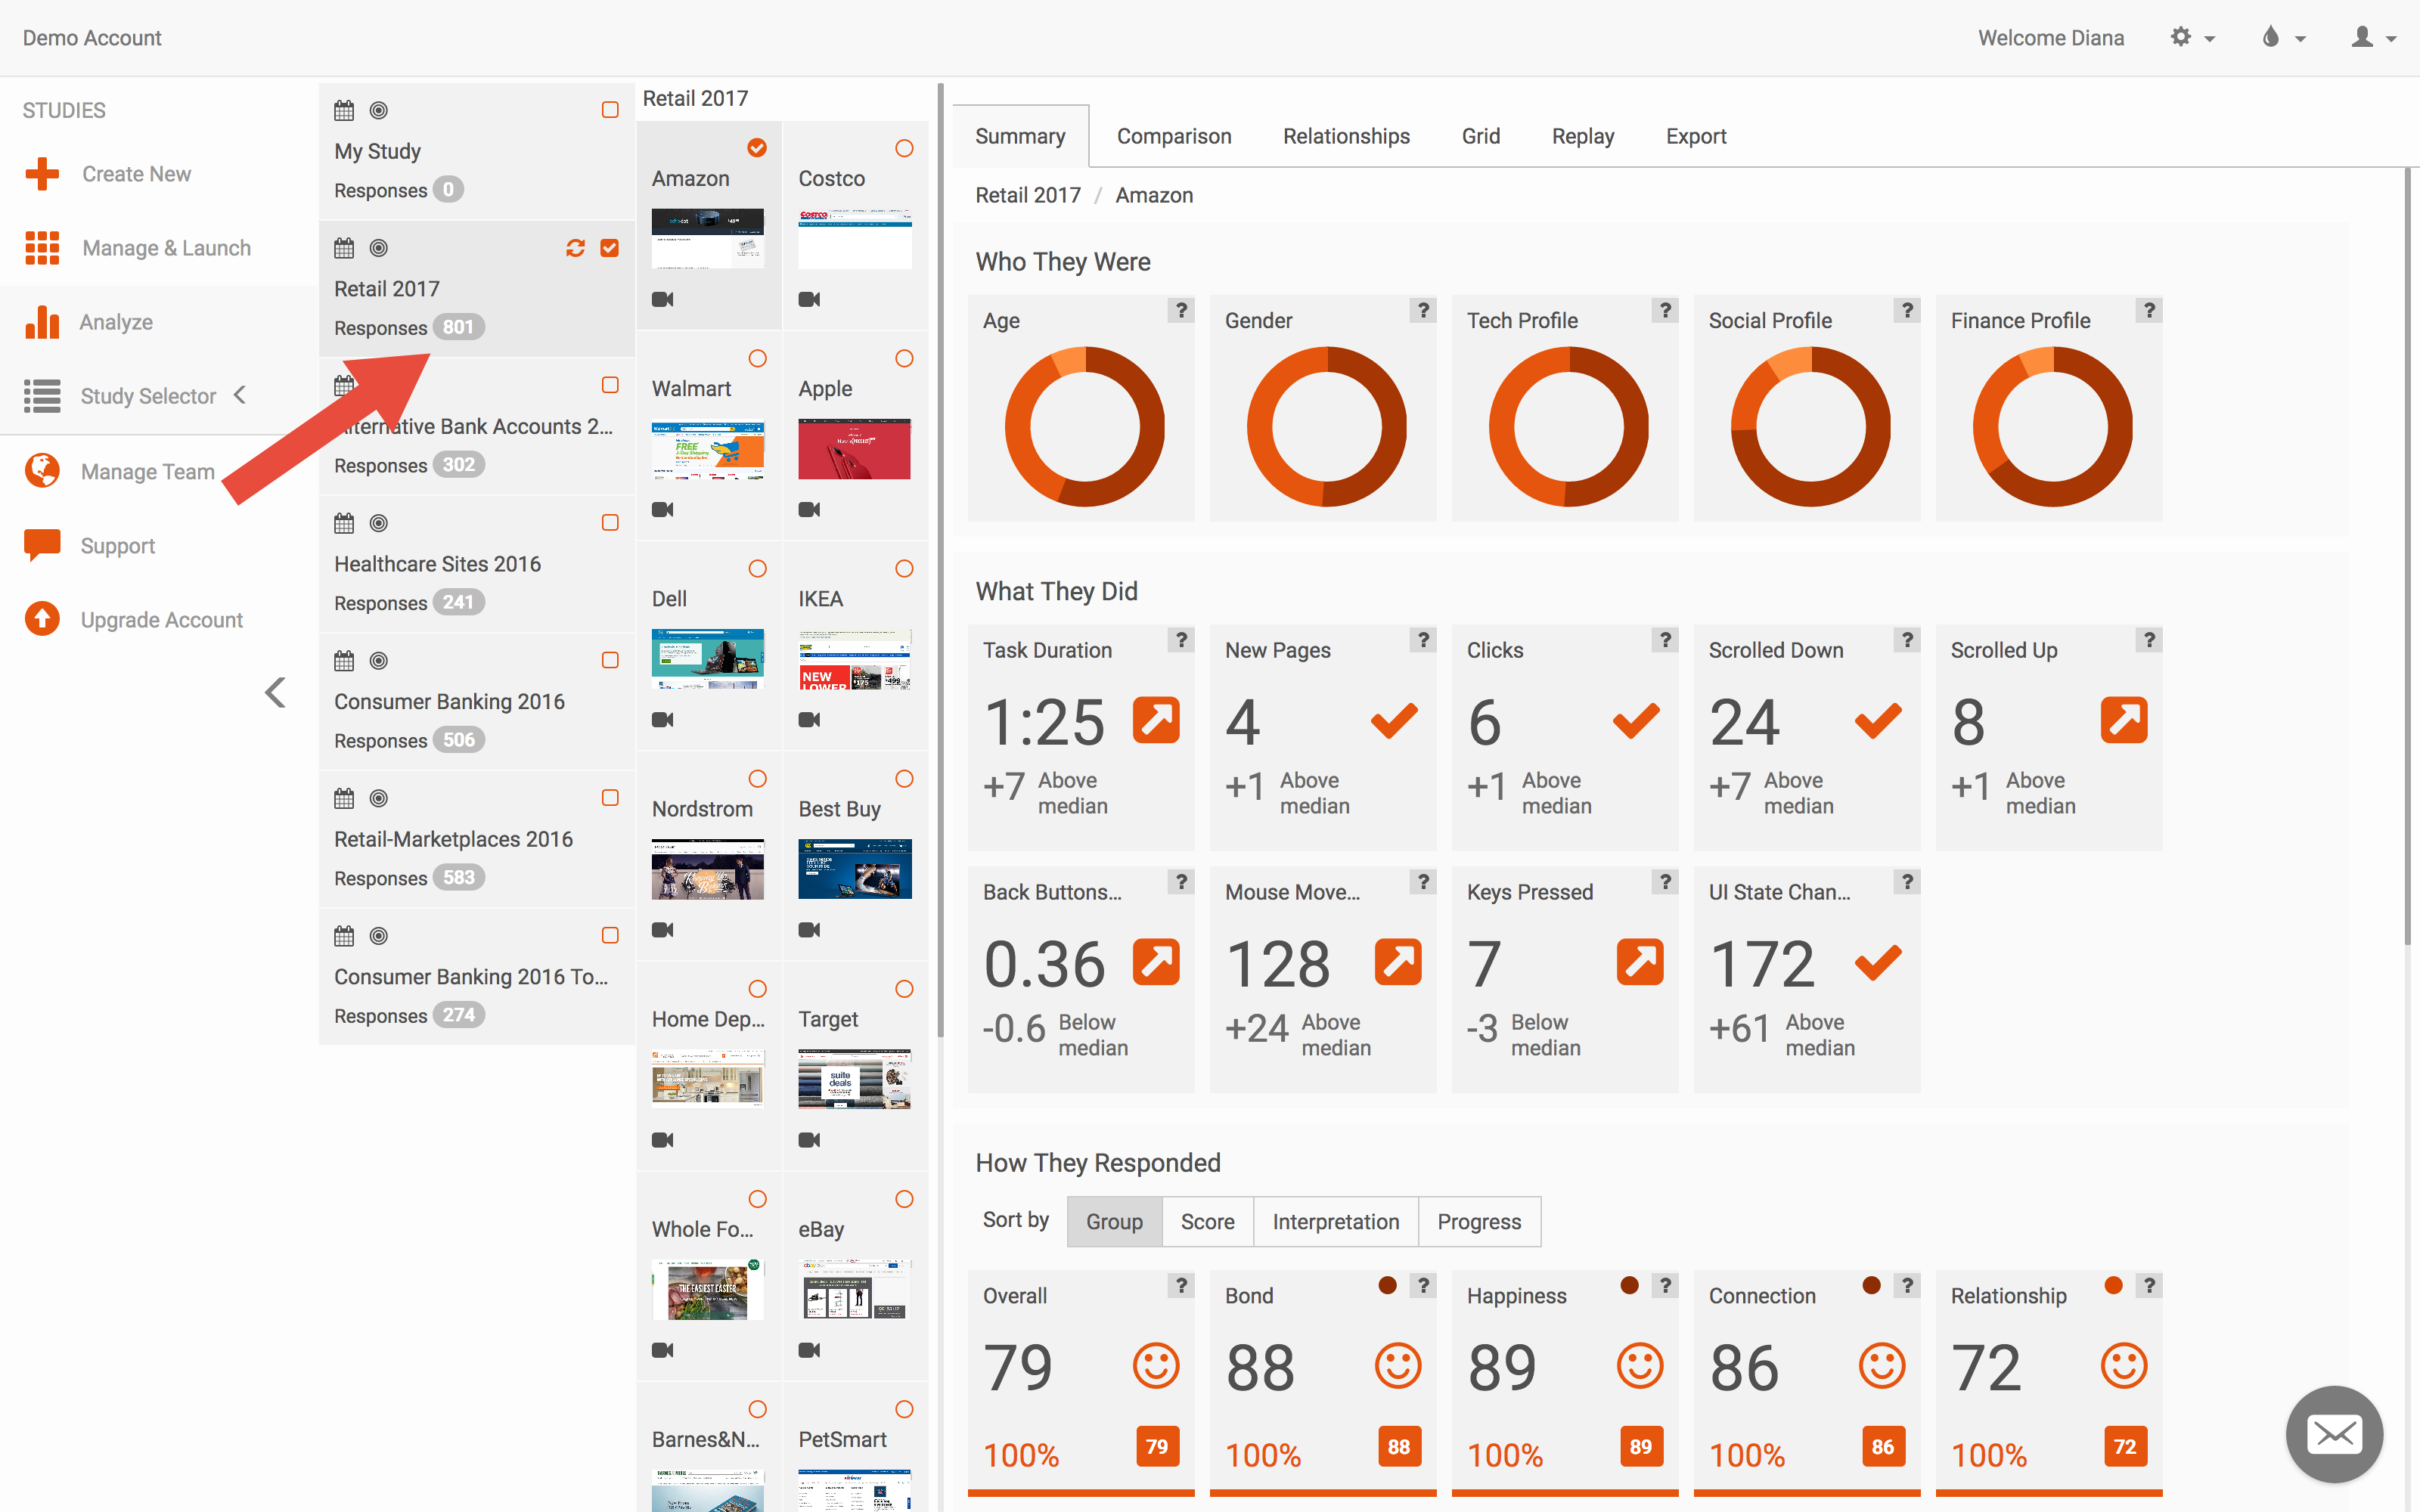Image resolution: width=2420 pixels, height=1512 pixels.
Task: Sort responses by Interpretation
Action: (x=1335, y=1221)
